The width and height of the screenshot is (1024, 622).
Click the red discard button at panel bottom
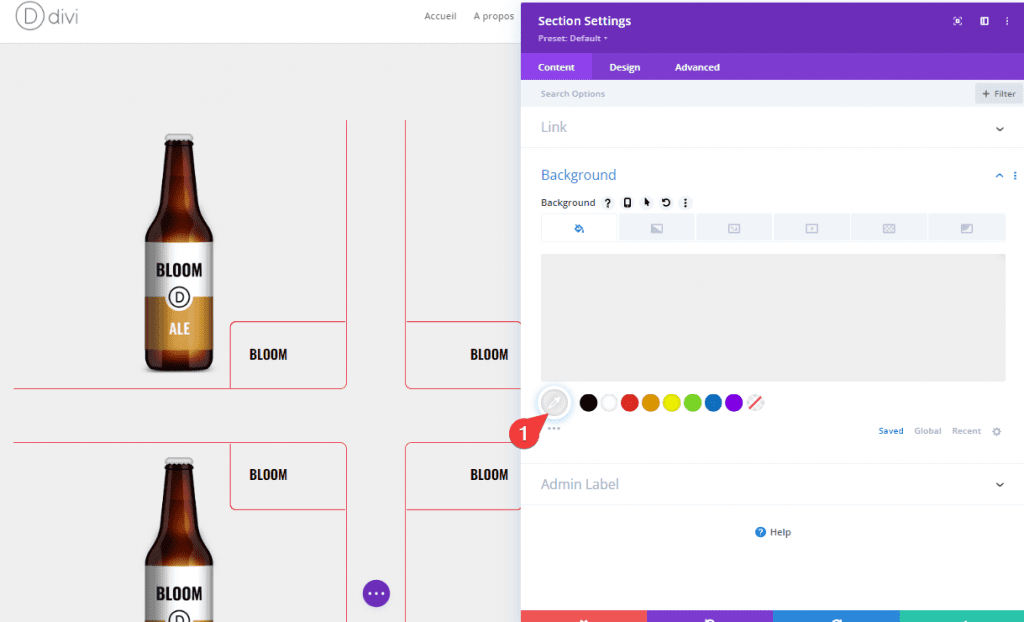pos(584,617)
